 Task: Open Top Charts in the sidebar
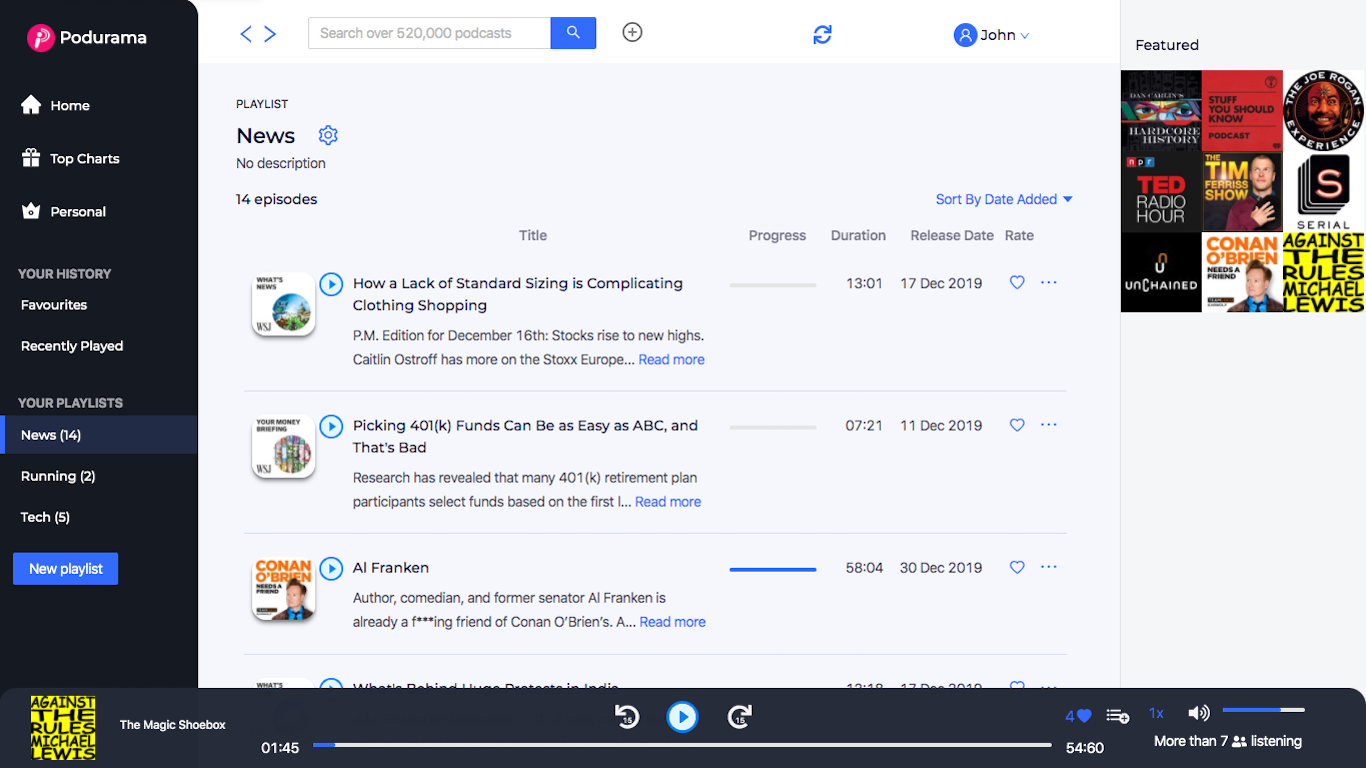84,158
